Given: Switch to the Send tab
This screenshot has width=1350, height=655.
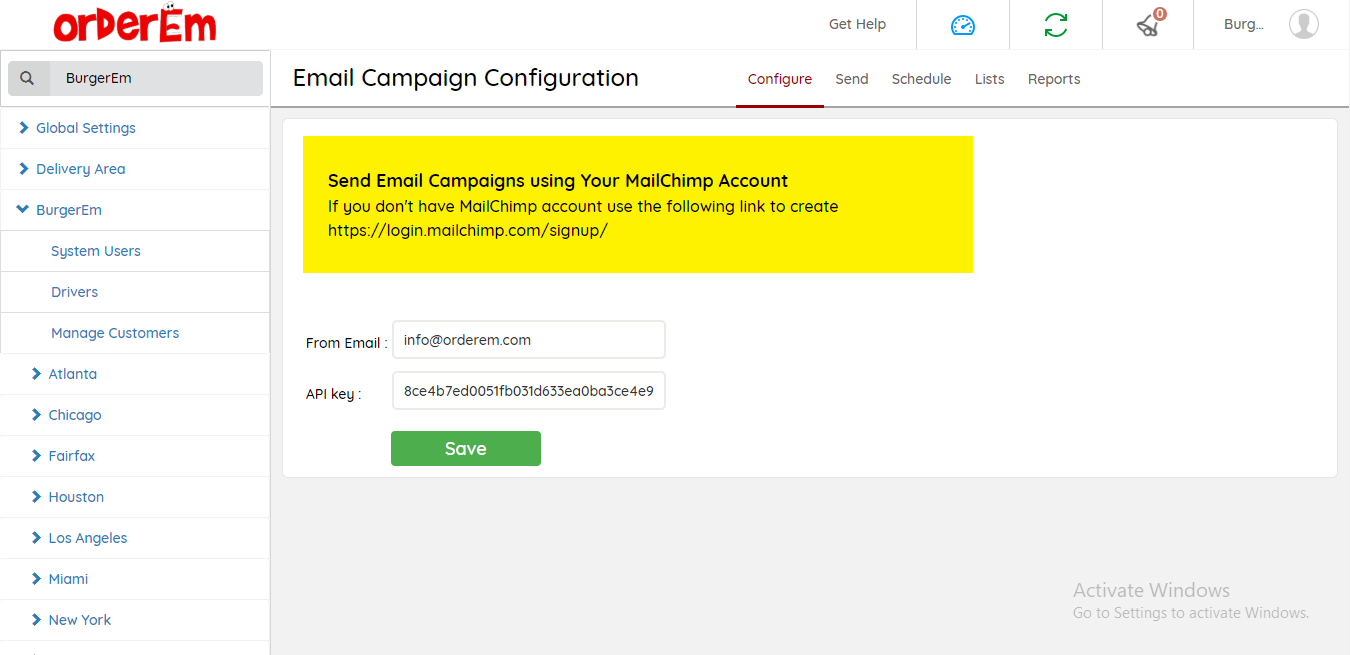Looking at the screenshot, I should coord(851,79).
